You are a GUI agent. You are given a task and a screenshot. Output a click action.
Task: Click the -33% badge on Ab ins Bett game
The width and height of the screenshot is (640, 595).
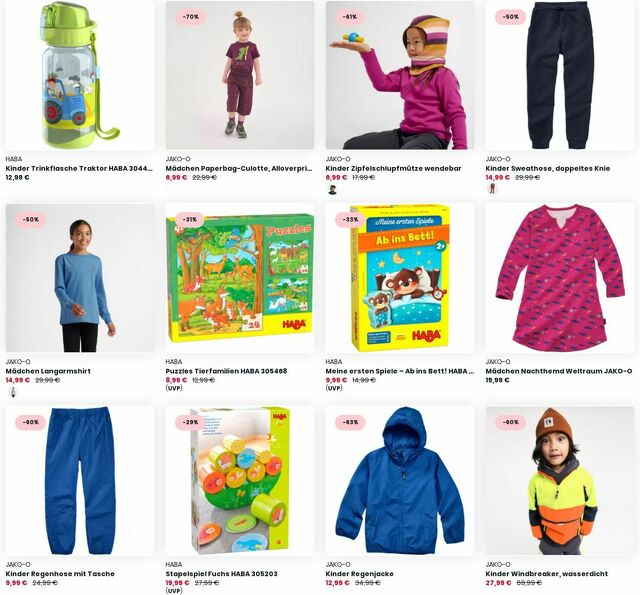click(x=350, y=220)
